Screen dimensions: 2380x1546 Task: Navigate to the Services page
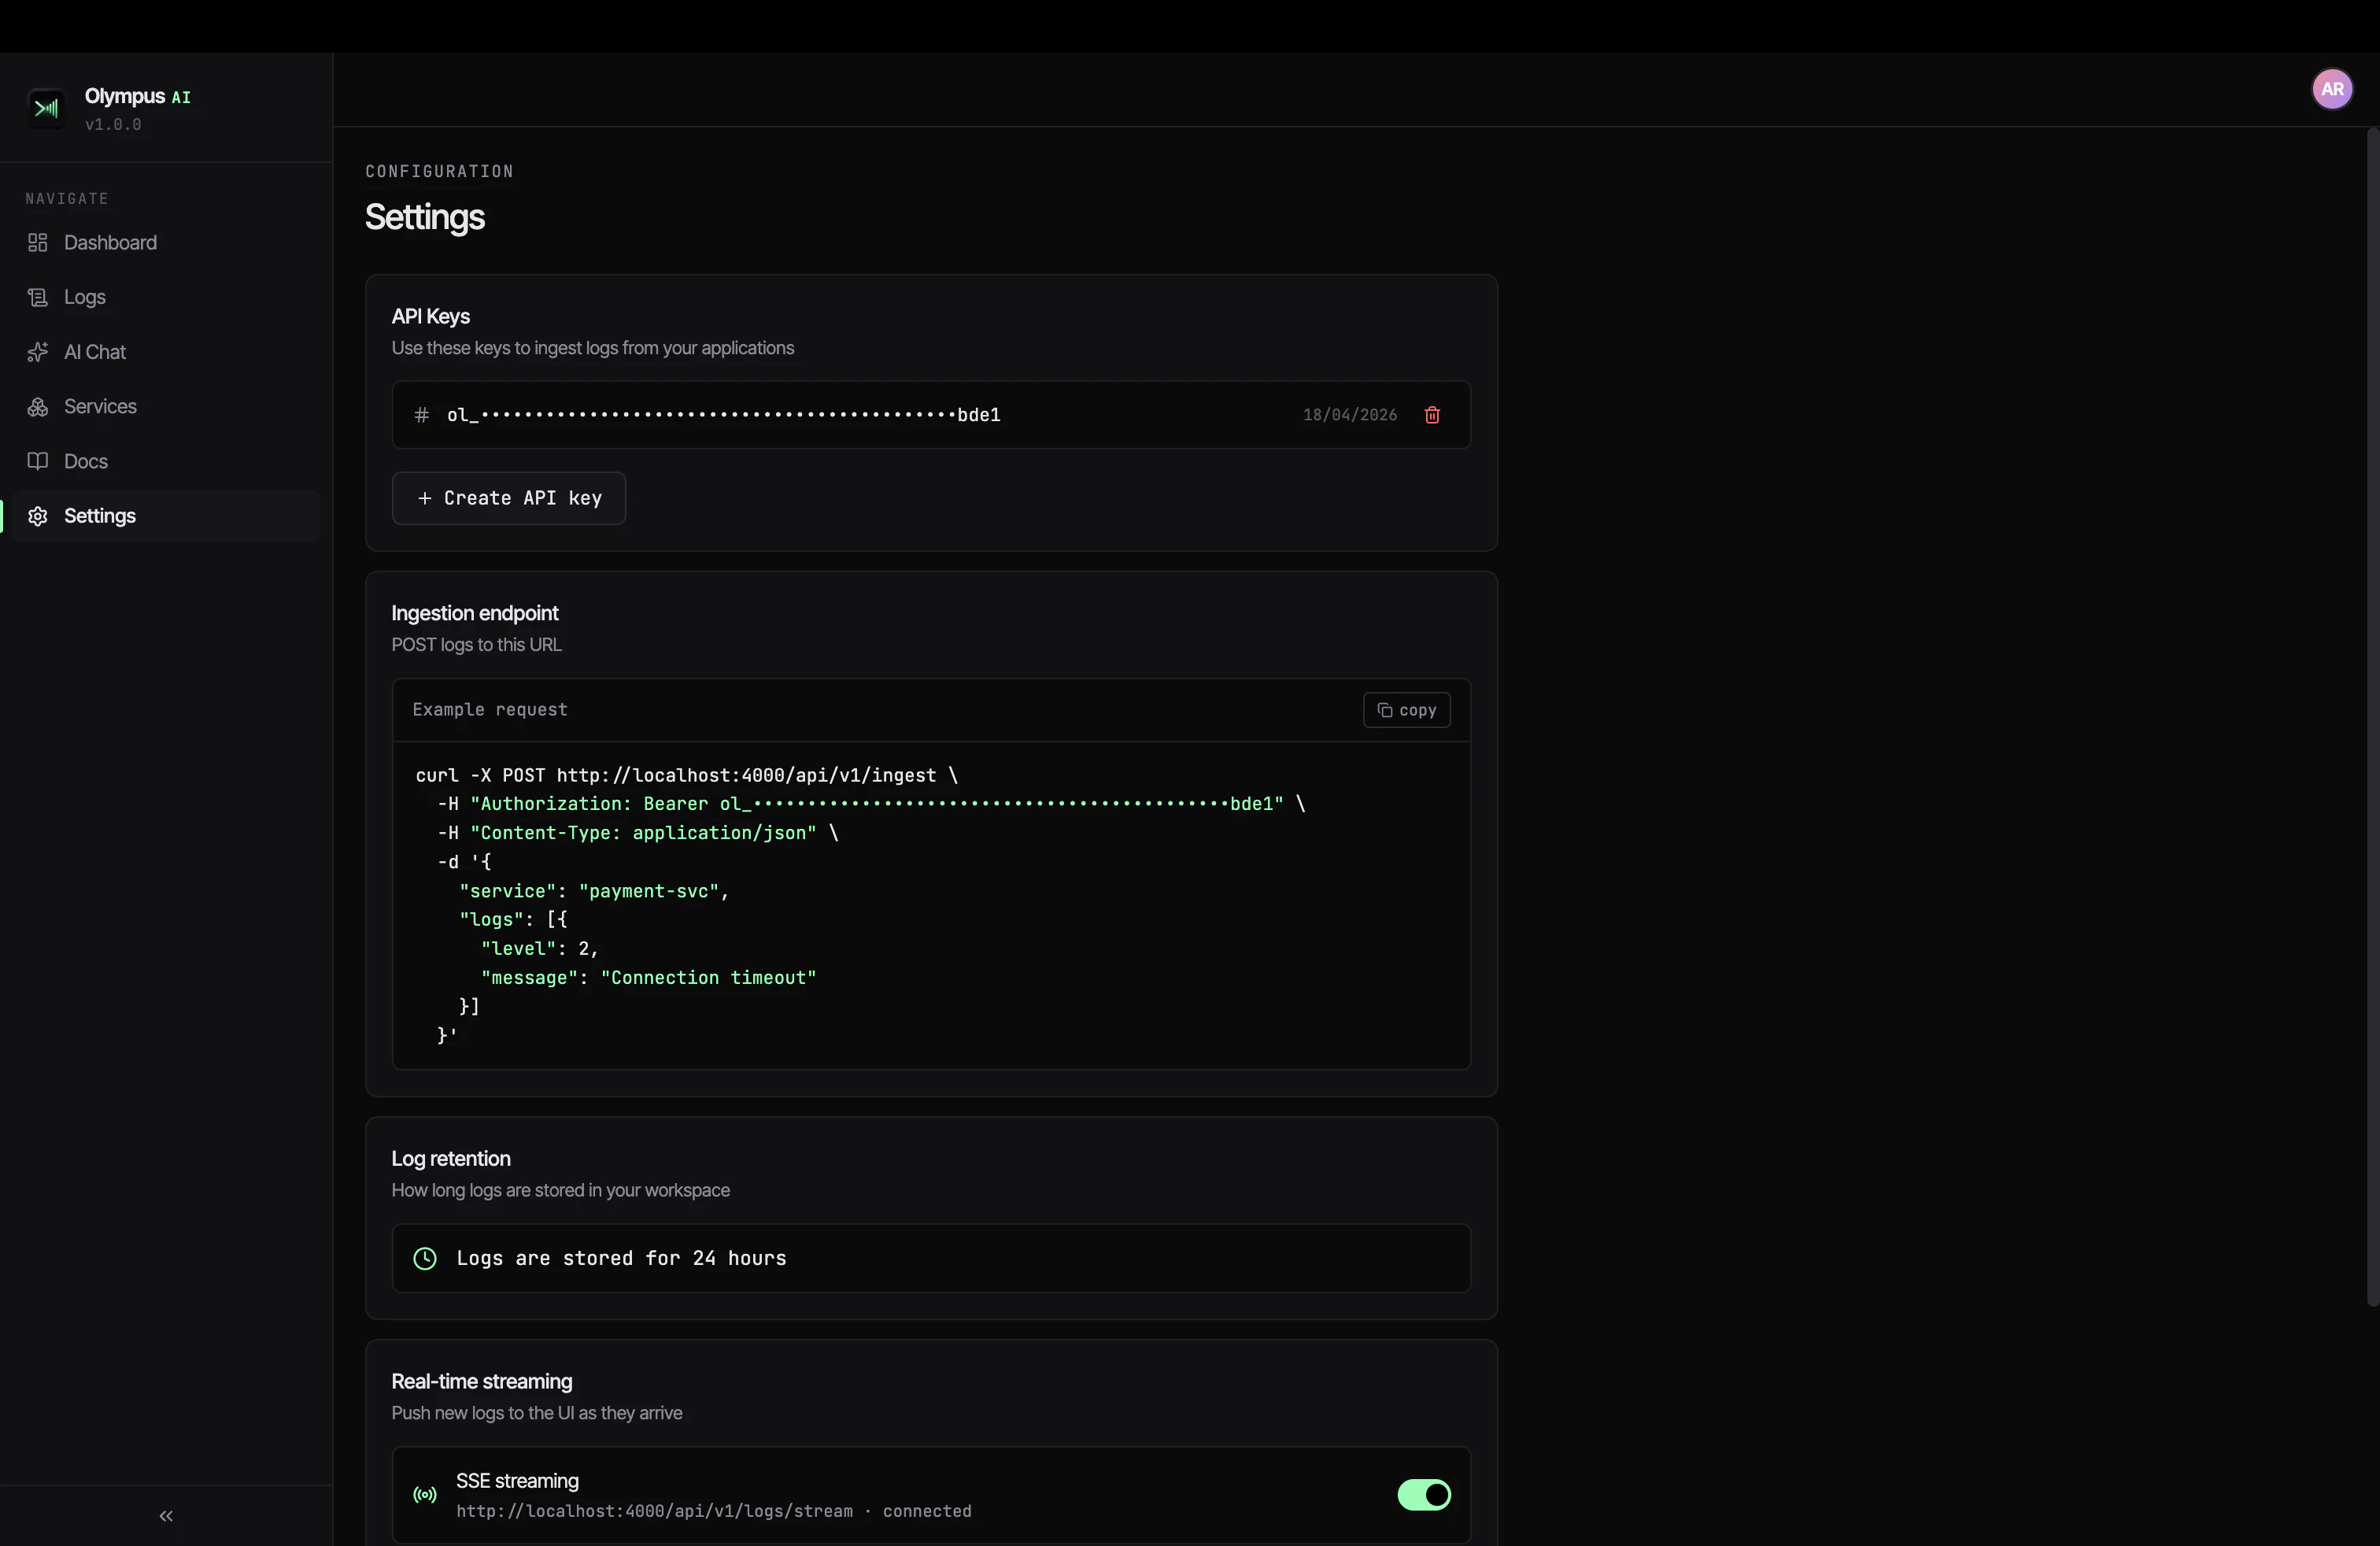pos(100,407)
